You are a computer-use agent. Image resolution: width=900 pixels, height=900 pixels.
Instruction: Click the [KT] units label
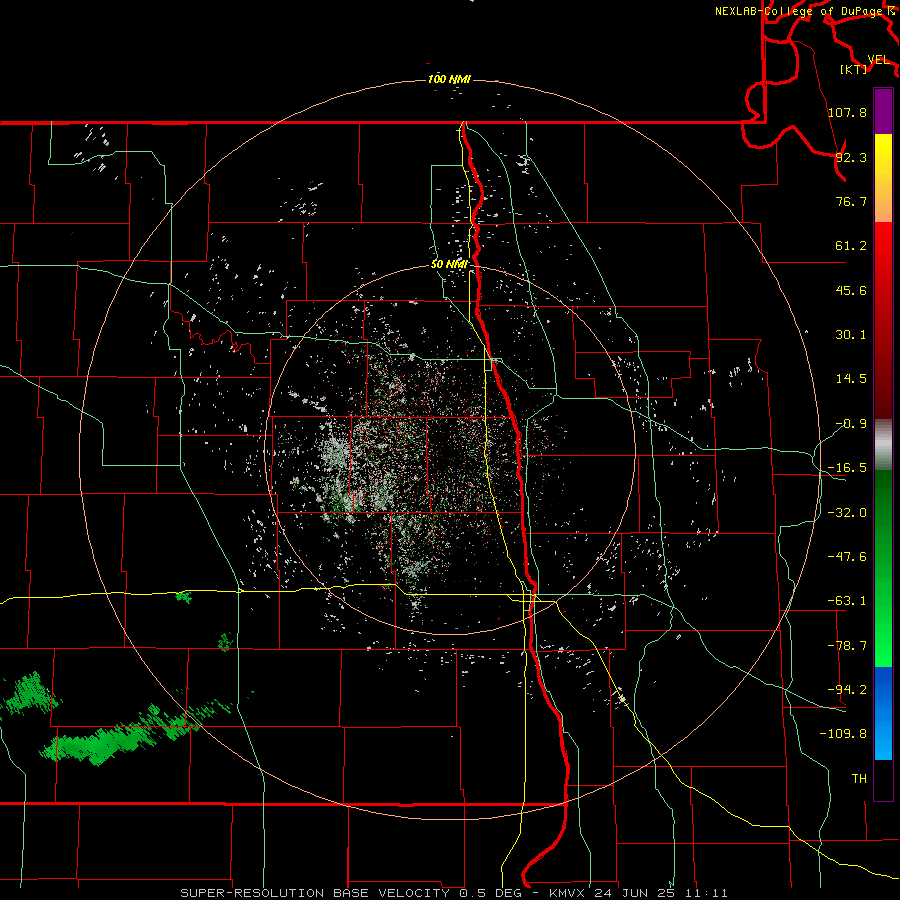pyautogui.click(x=853, y=69)
